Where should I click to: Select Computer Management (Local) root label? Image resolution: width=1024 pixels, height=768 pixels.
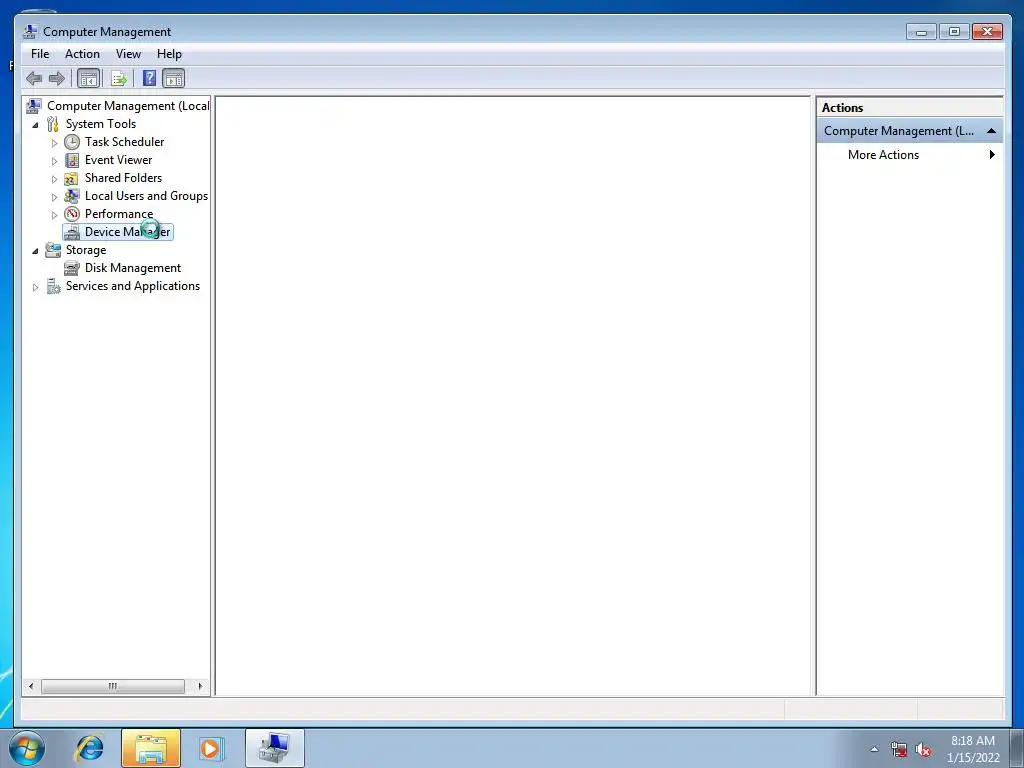click(128, 106)
